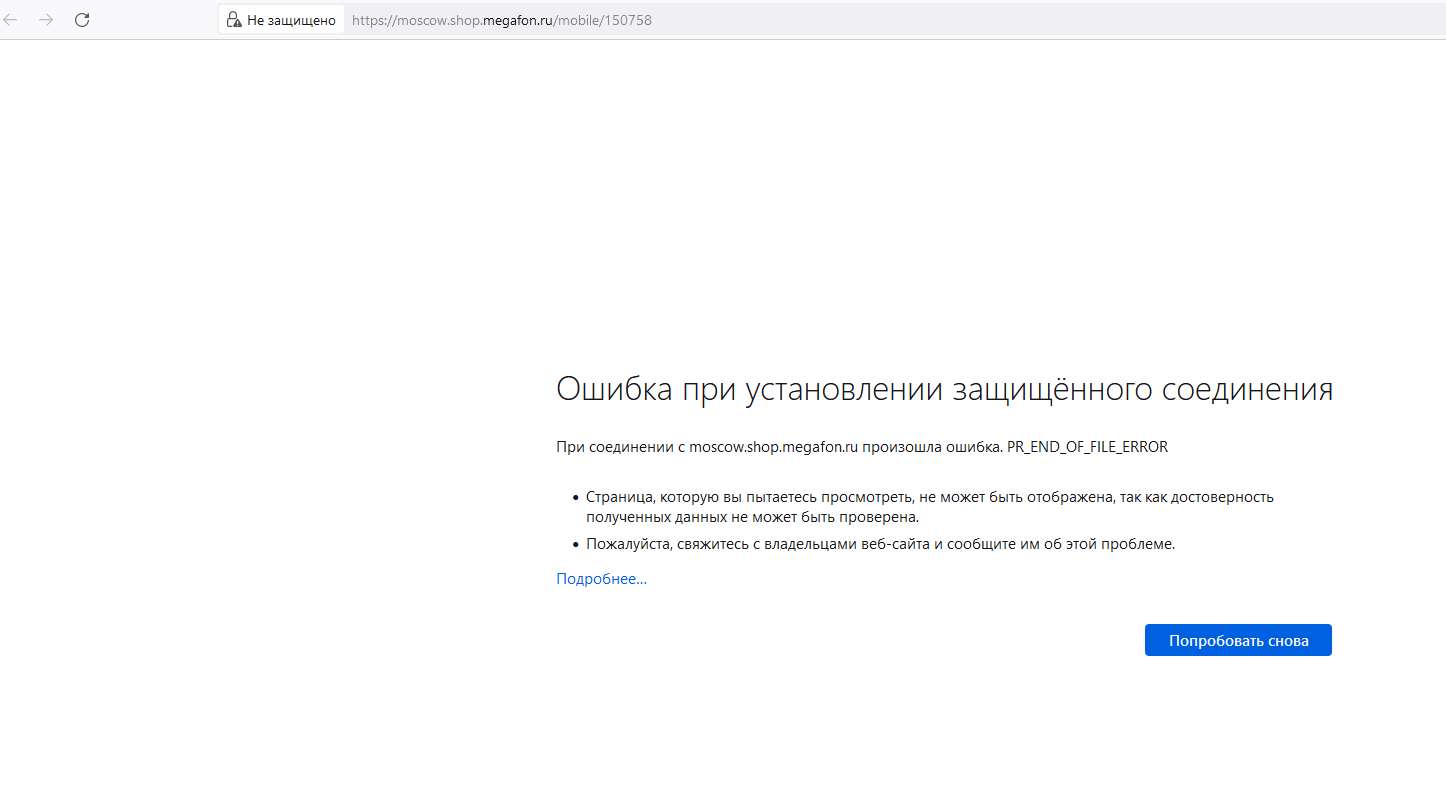
Task: Reload the page with refresh icon
Action: click(82, 19)
